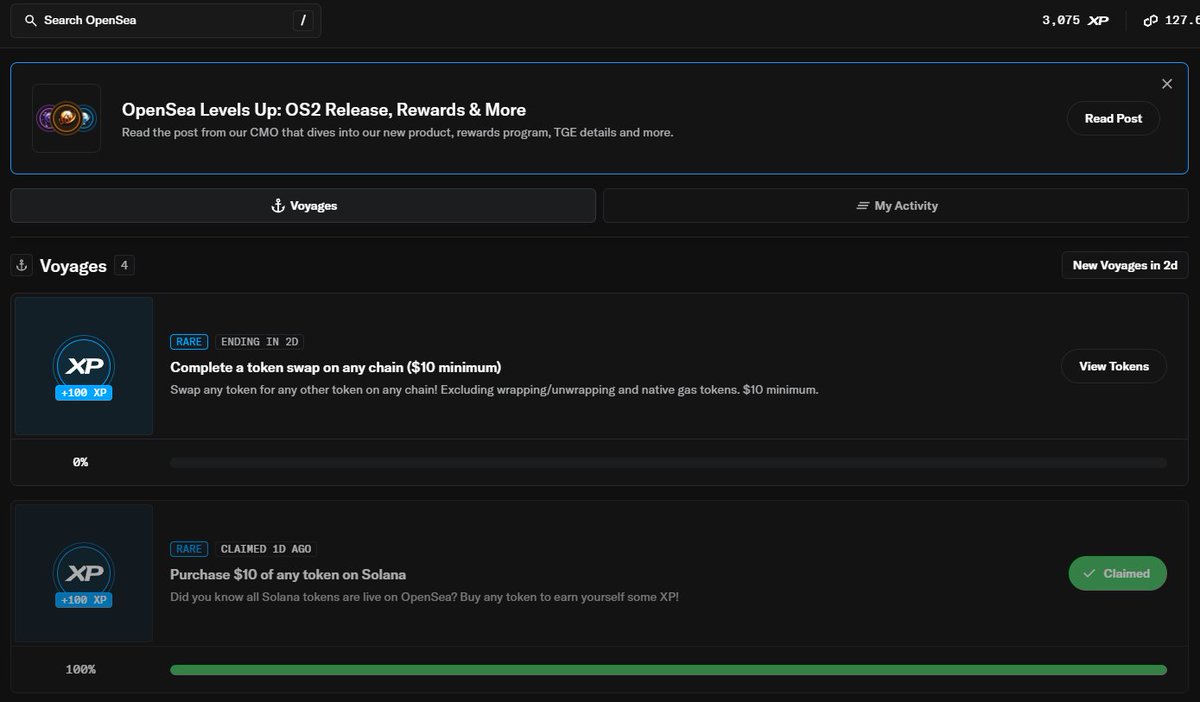Click the Solana voyage XP thumbnail
The width and height of the screenshot is (1200, 702).
click(x=84, y=573)
